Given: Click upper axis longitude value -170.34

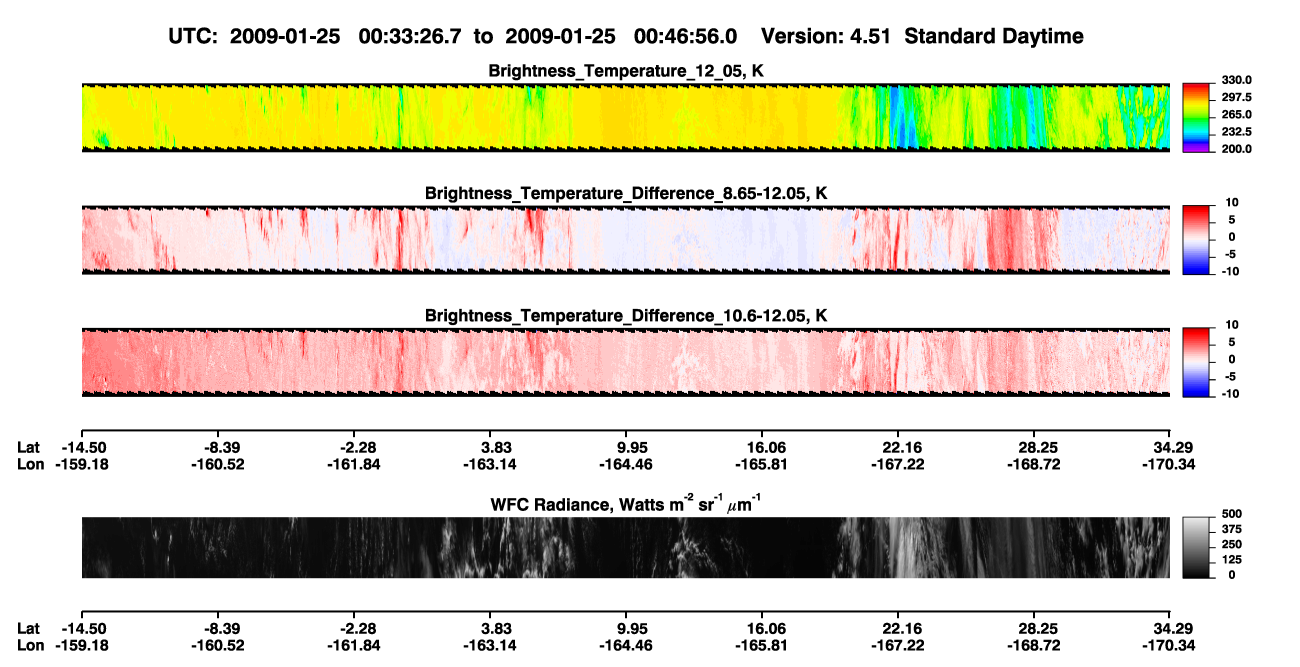Looking at the screenshot, I should click(1170, 464).
